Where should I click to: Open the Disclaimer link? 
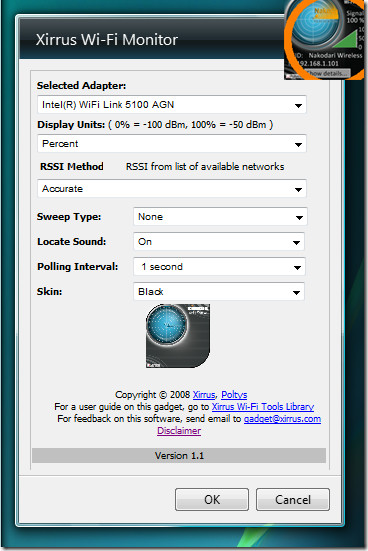[179, 430]
